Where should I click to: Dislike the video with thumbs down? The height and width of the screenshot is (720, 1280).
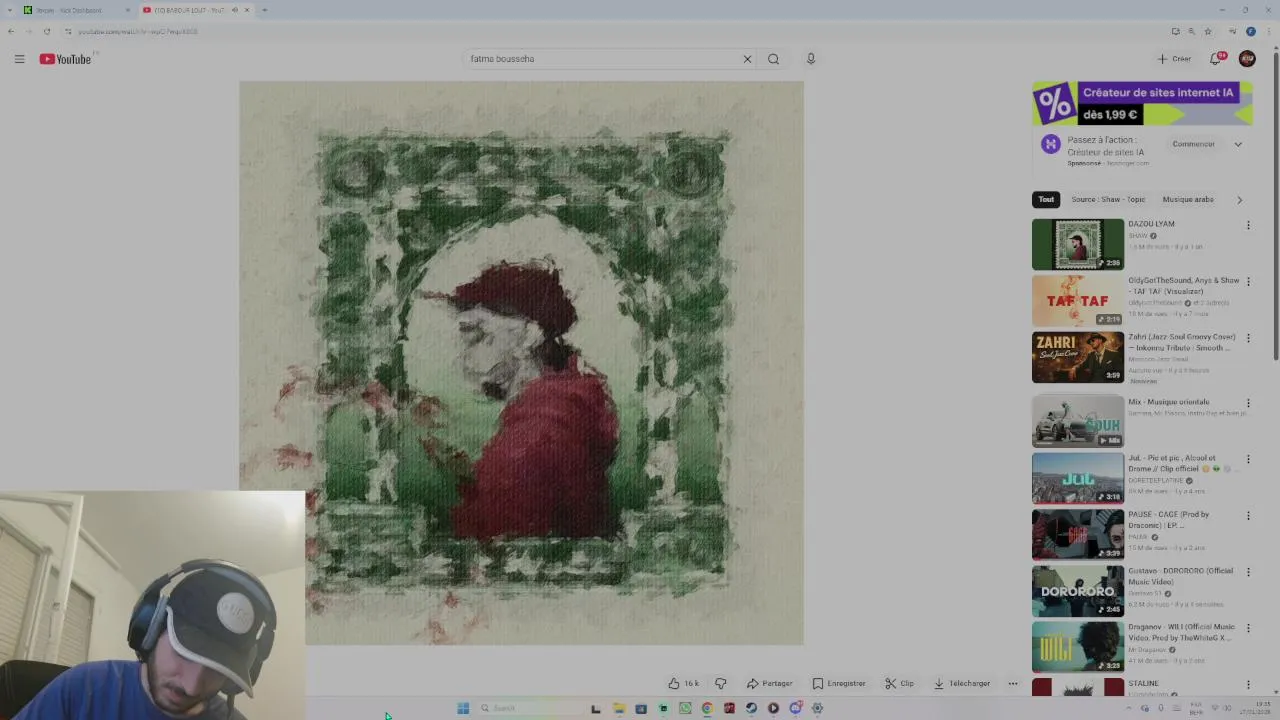click(720, 684)
